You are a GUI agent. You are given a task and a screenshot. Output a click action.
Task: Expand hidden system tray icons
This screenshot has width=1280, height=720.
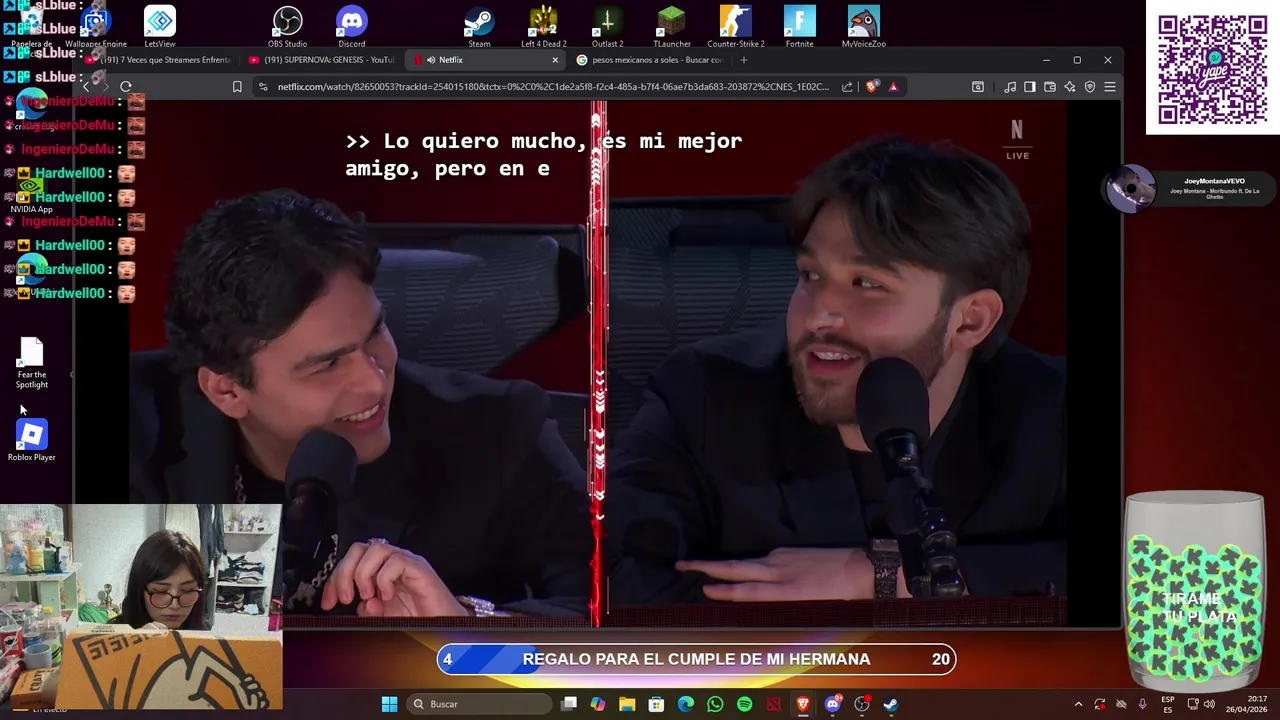point(1078,704)
